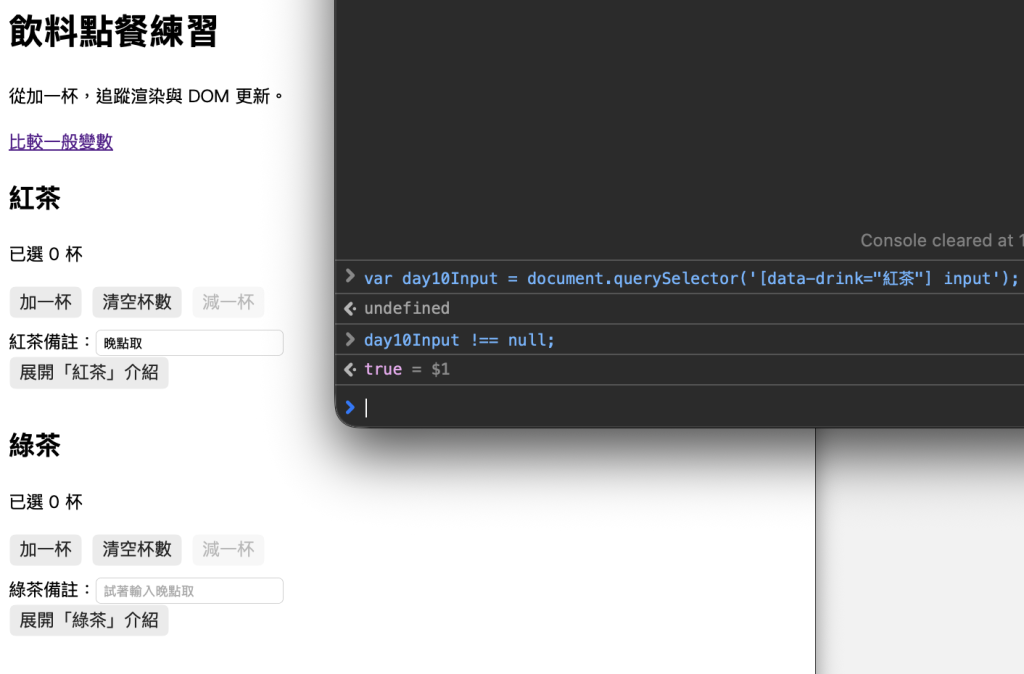Screen dimensions: 1024x674
Task: Expand the 展開「紅茶」介紹 section
Action: pos(89,372)
